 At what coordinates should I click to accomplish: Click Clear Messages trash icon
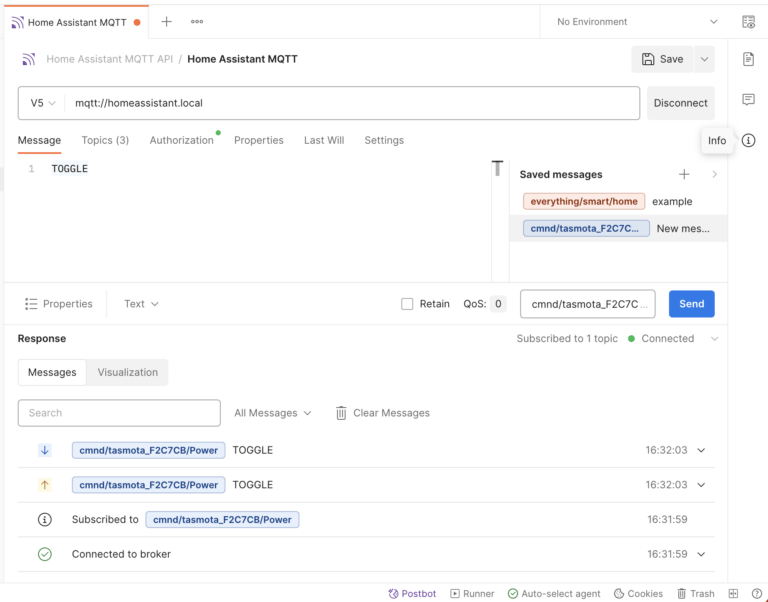pos(341,413)
